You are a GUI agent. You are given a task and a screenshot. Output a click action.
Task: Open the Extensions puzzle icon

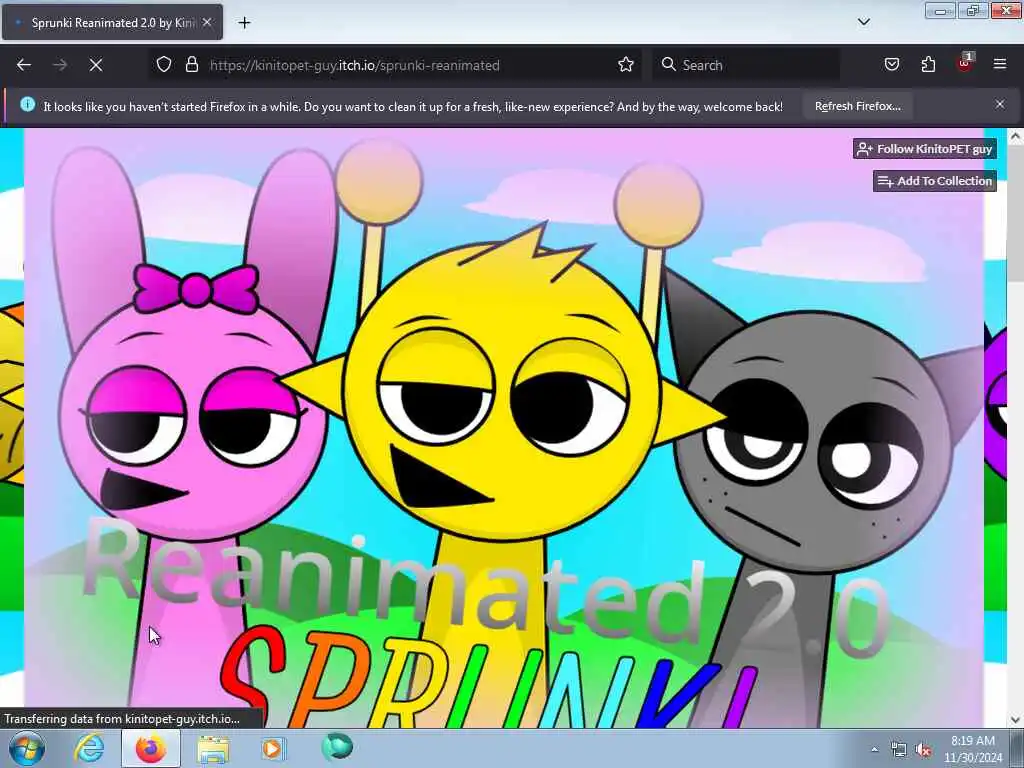tap(928, 65)
